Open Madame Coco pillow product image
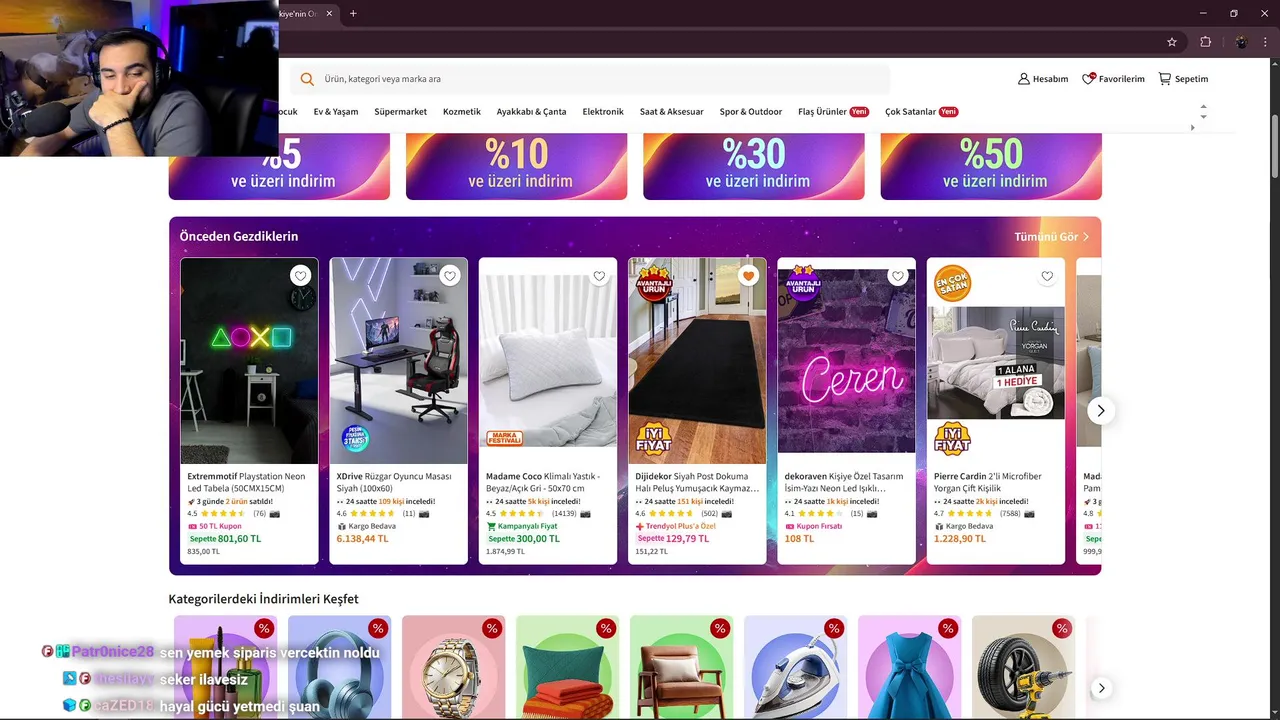This screenshot has width=1280, height=720. [548, 361]
